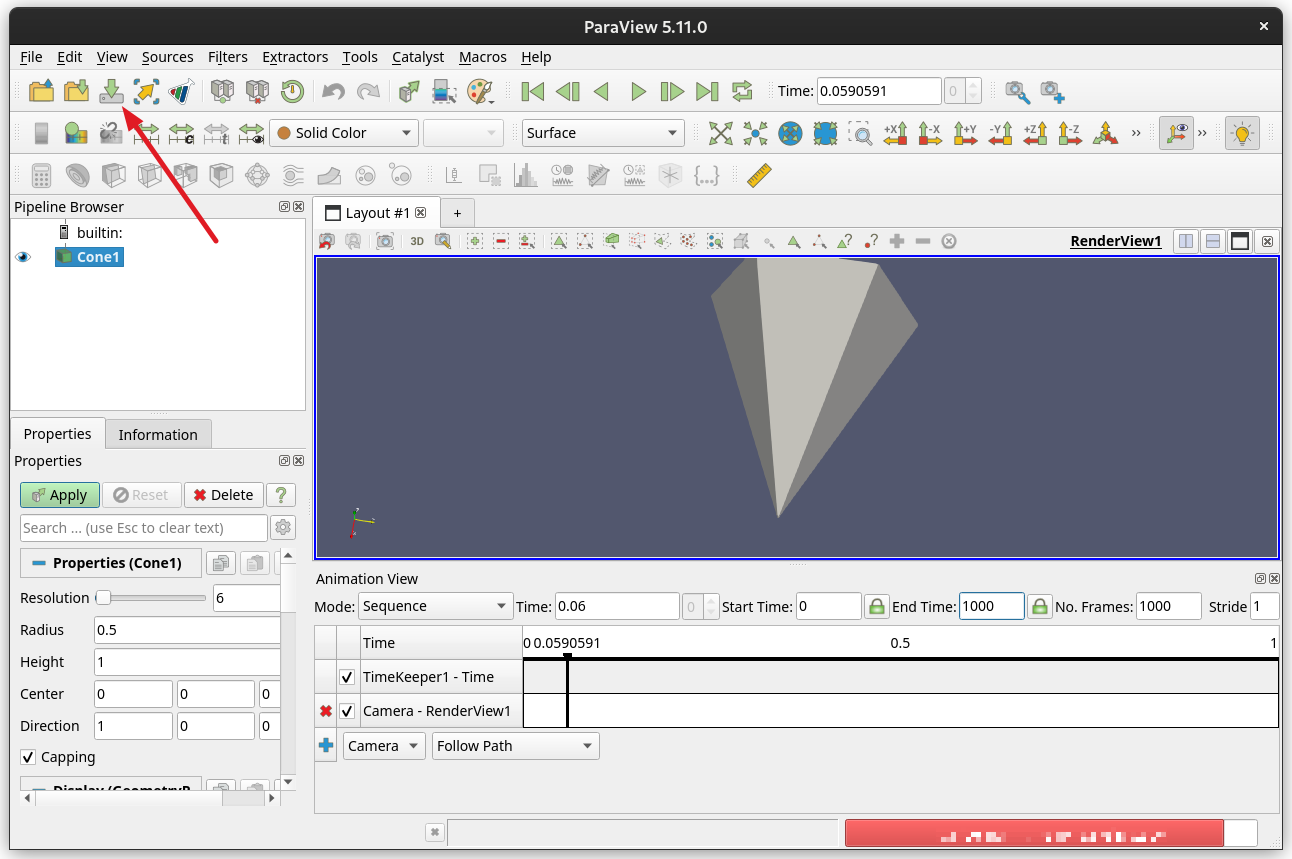Open the Sources menu
Screen dimensions: 1292x859
click(168, 57)
